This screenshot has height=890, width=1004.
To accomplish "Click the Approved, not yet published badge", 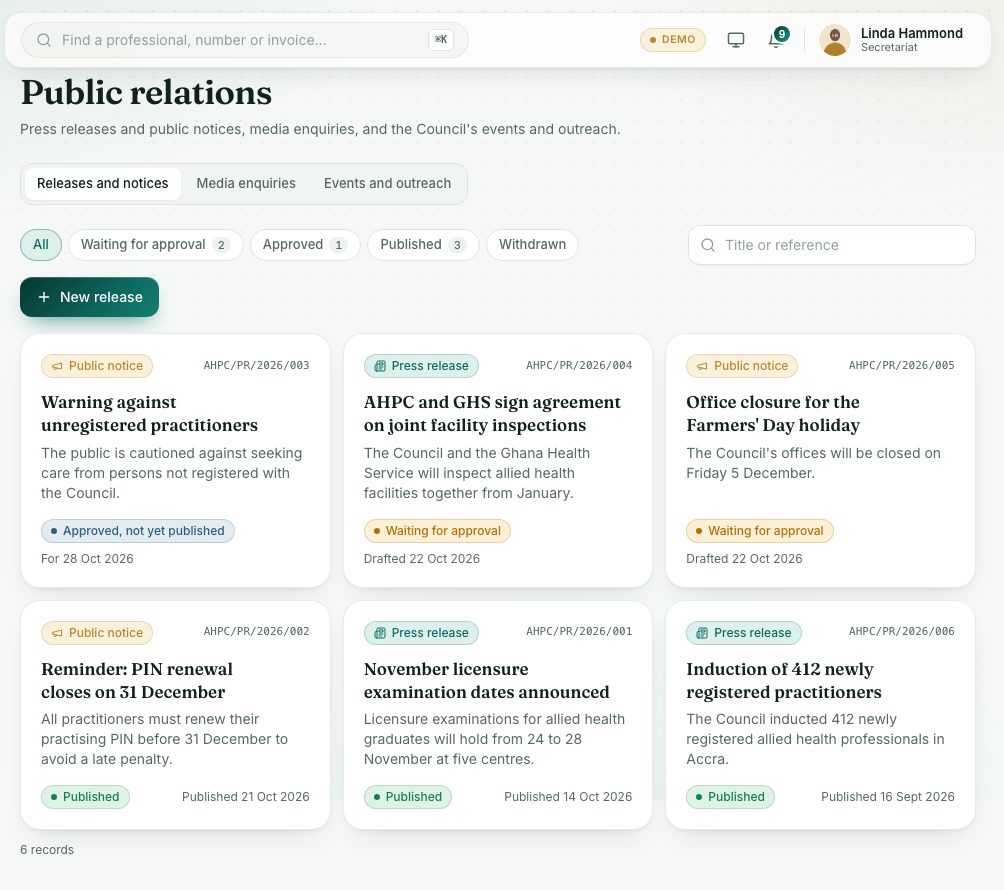I will (138, 531).
